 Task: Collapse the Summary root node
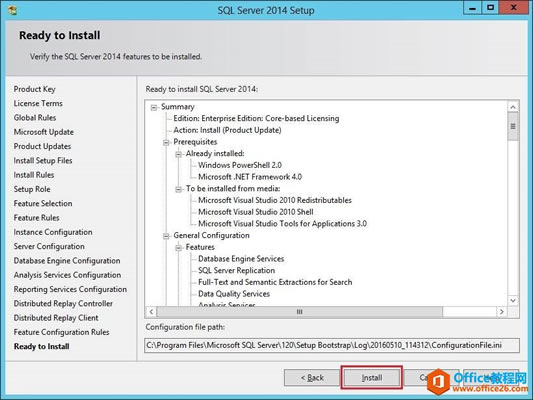[154, 107]
